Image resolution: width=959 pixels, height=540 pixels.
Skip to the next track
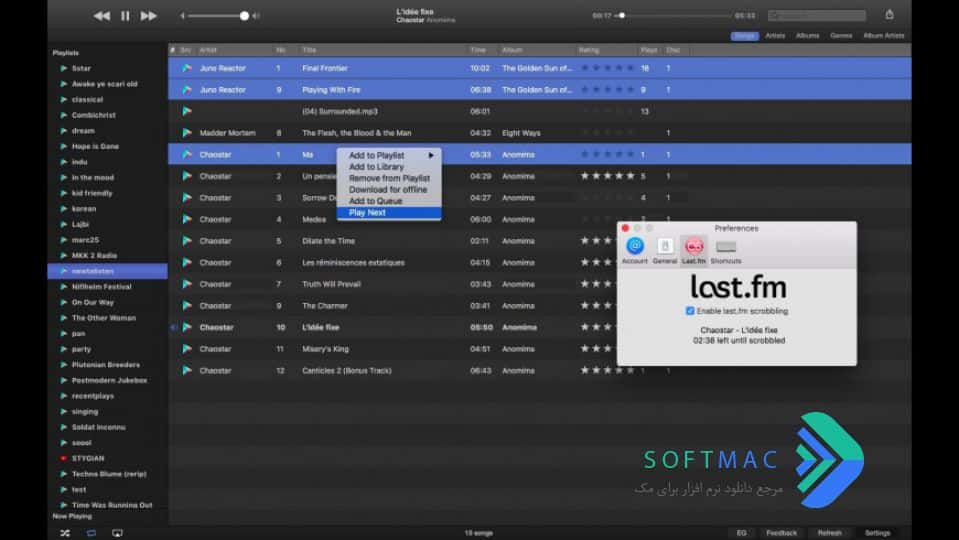click(148, 16)
